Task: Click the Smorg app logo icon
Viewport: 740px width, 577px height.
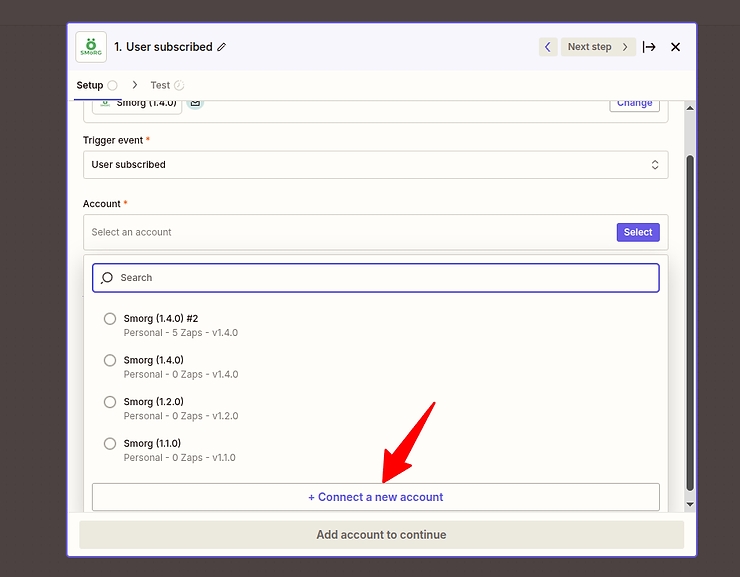Action: pyautogui.click(x=91, y=47)
